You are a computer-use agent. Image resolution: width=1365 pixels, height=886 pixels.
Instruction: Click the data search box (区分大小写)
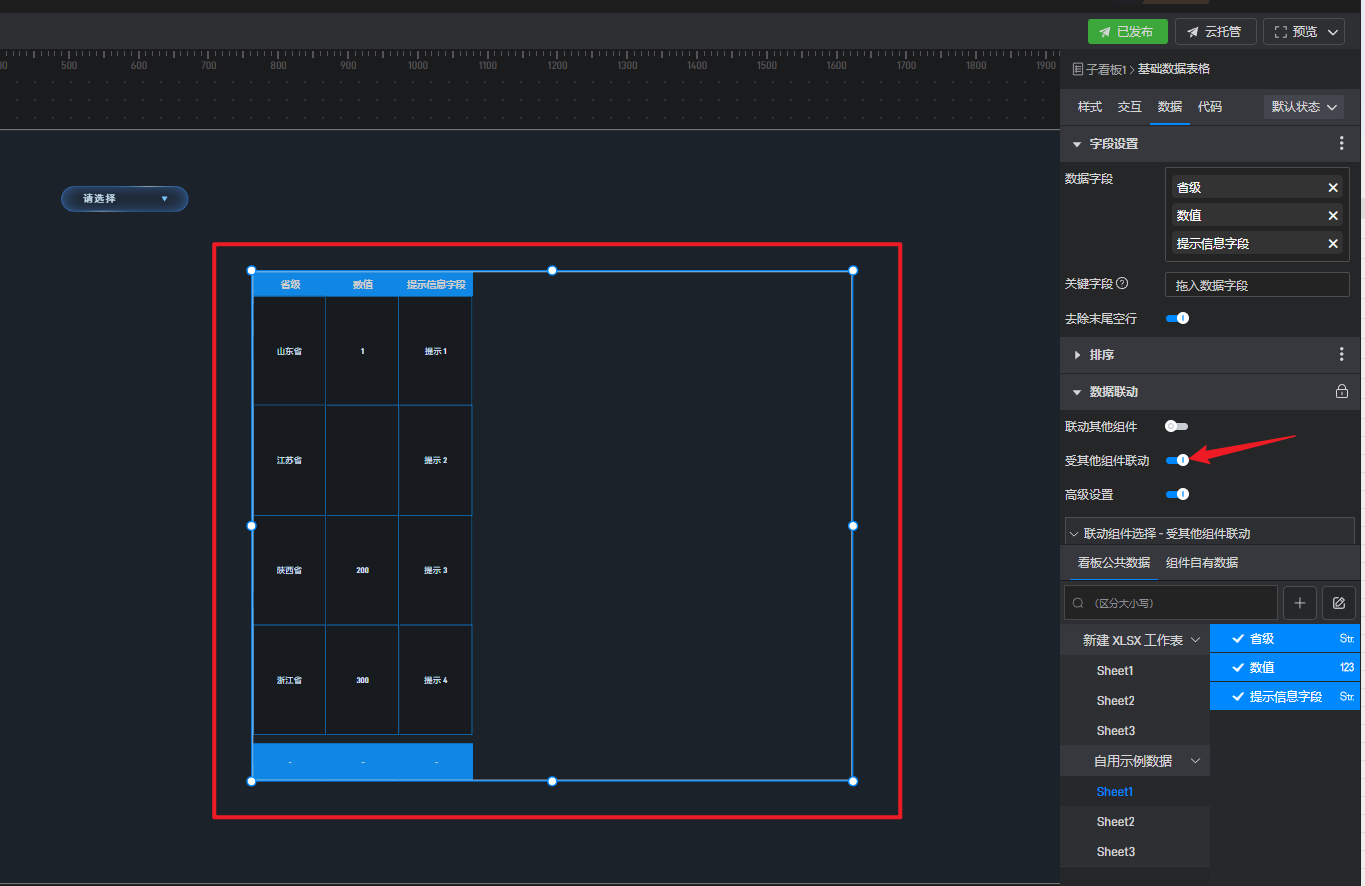point(1171,603)
